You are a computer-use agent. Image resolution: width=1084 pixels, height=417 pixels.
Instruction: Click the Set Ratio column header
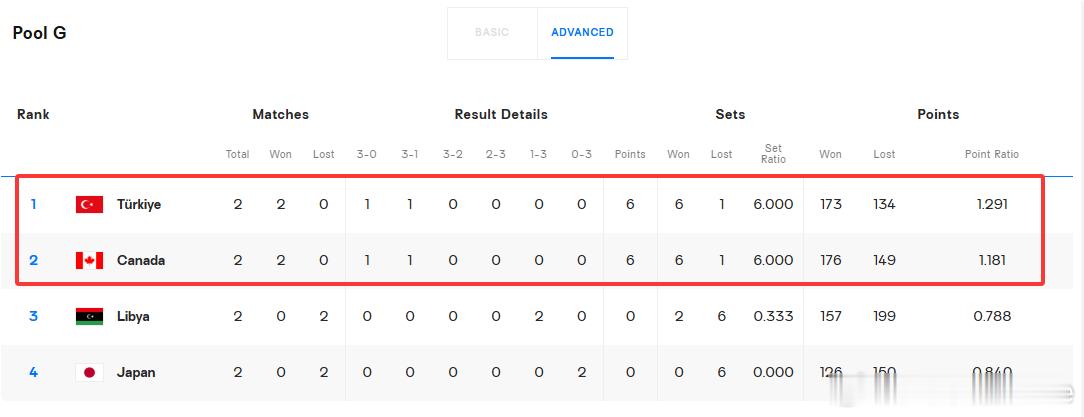[x=774, y=154]
